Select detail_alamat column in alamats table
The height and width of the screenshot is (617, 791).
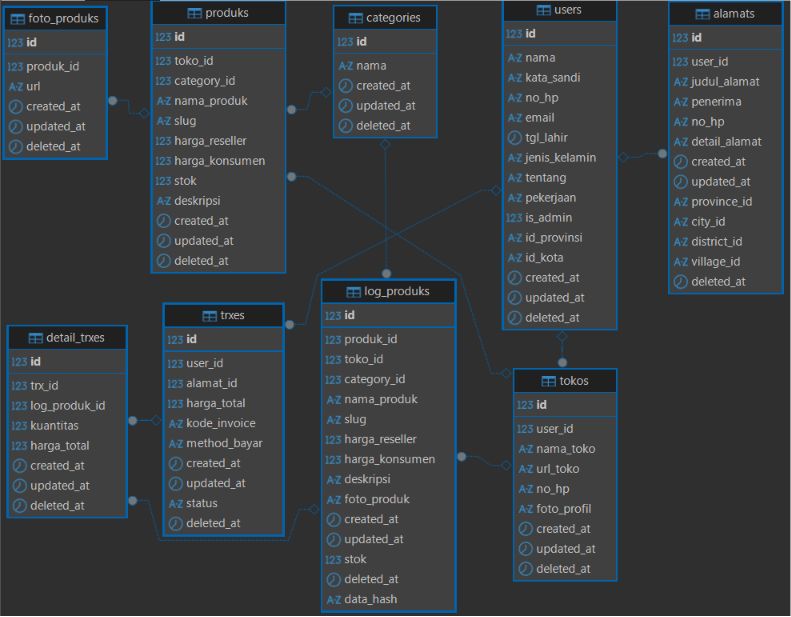pyautogui.click(x=725, y=142)
